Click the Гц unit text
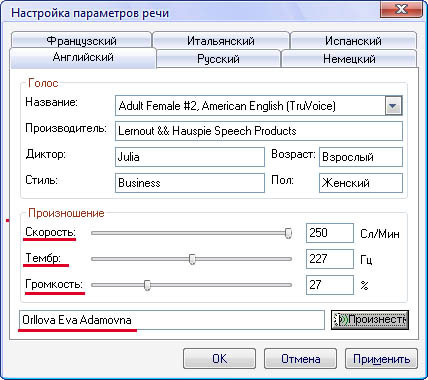The height and width of the screenshot is (380, 428). pyautogui.click(x=366, y=260)
